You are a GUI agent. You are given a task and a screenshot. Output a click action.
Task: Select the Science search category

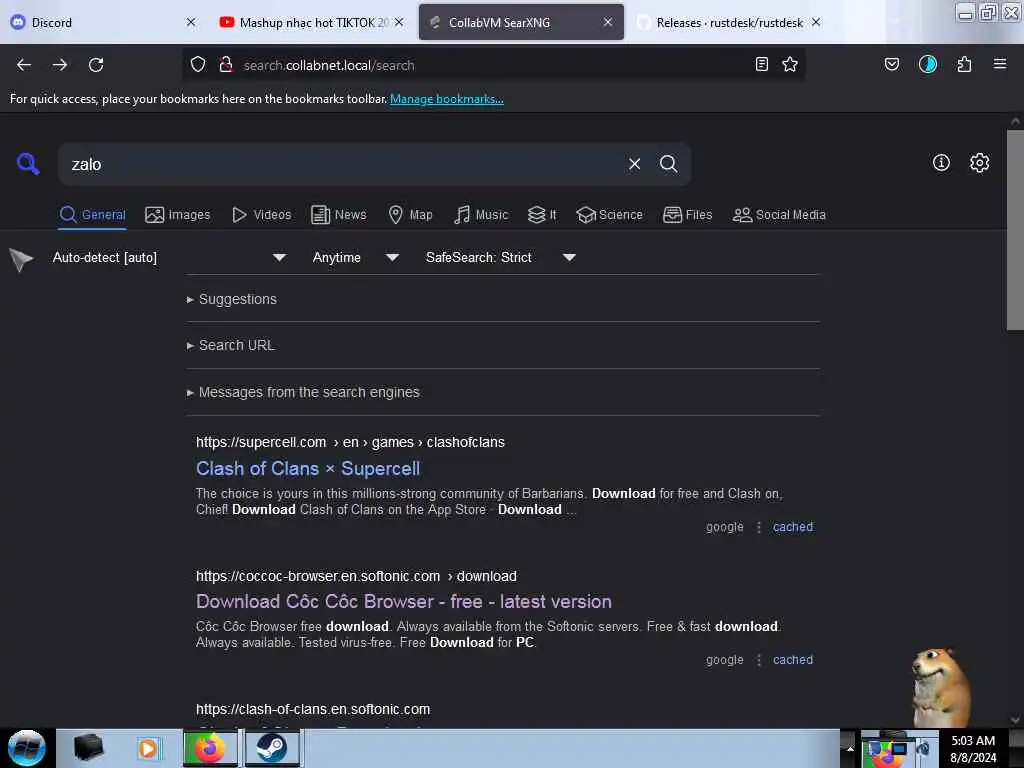(x=609, y=215)
